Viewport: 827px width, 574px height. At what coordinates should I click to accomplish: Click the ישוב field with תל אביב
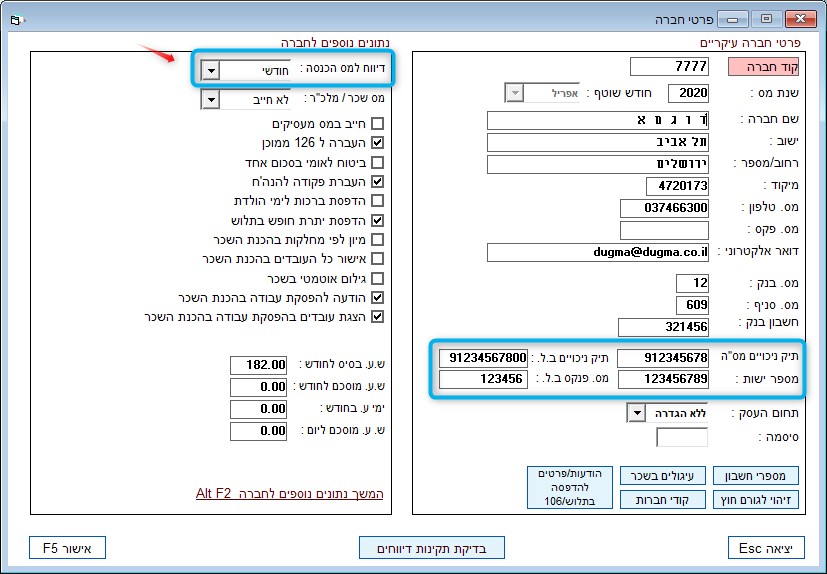(x=598, y=142)
